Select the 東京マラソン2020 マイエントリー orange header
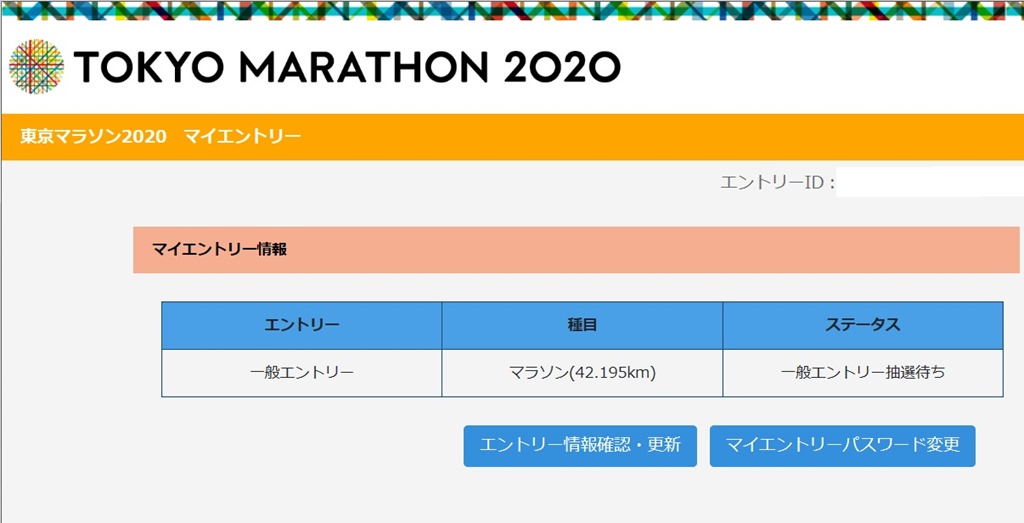The width and height of the screenshot is (1024, 523). 513,137
